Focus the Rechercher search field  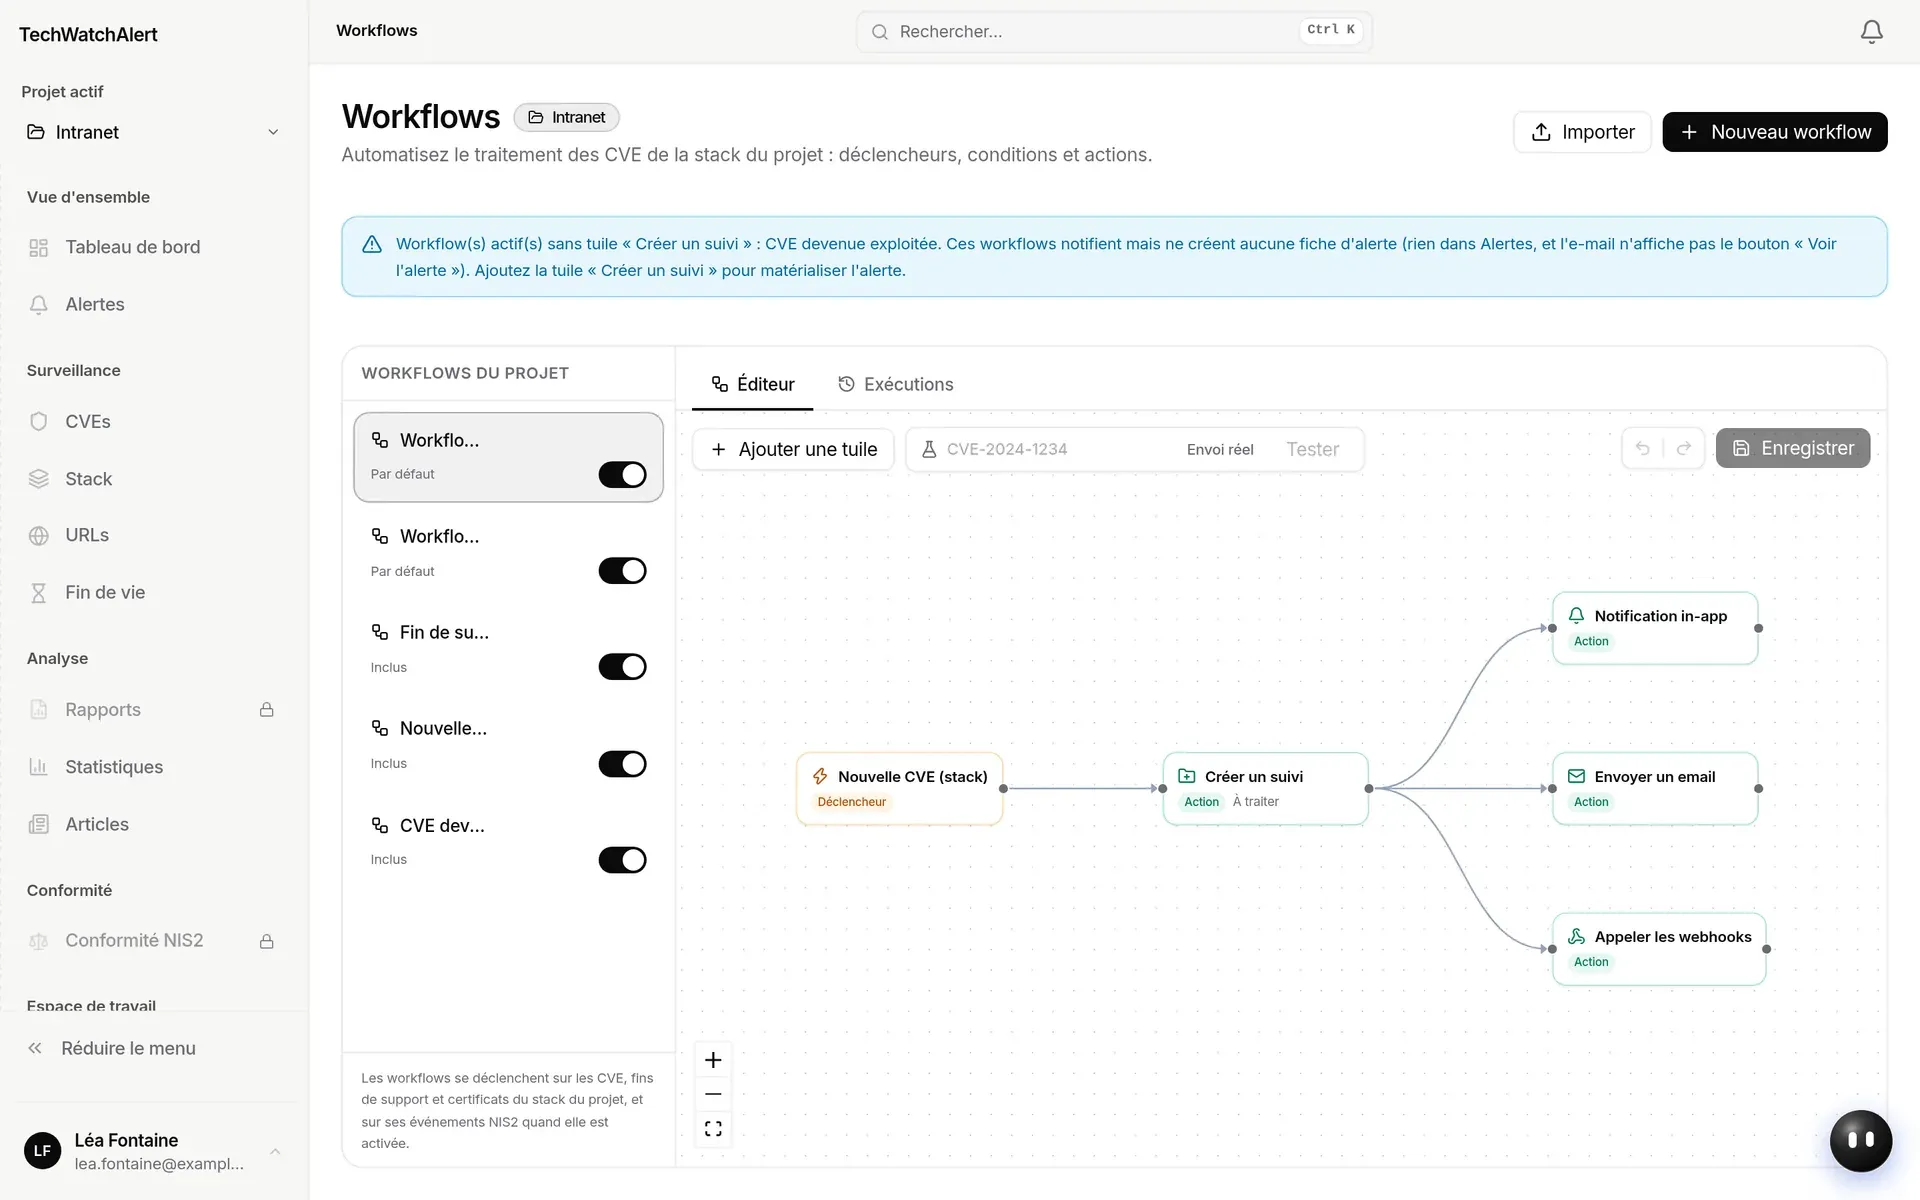tap(1114, 32)
